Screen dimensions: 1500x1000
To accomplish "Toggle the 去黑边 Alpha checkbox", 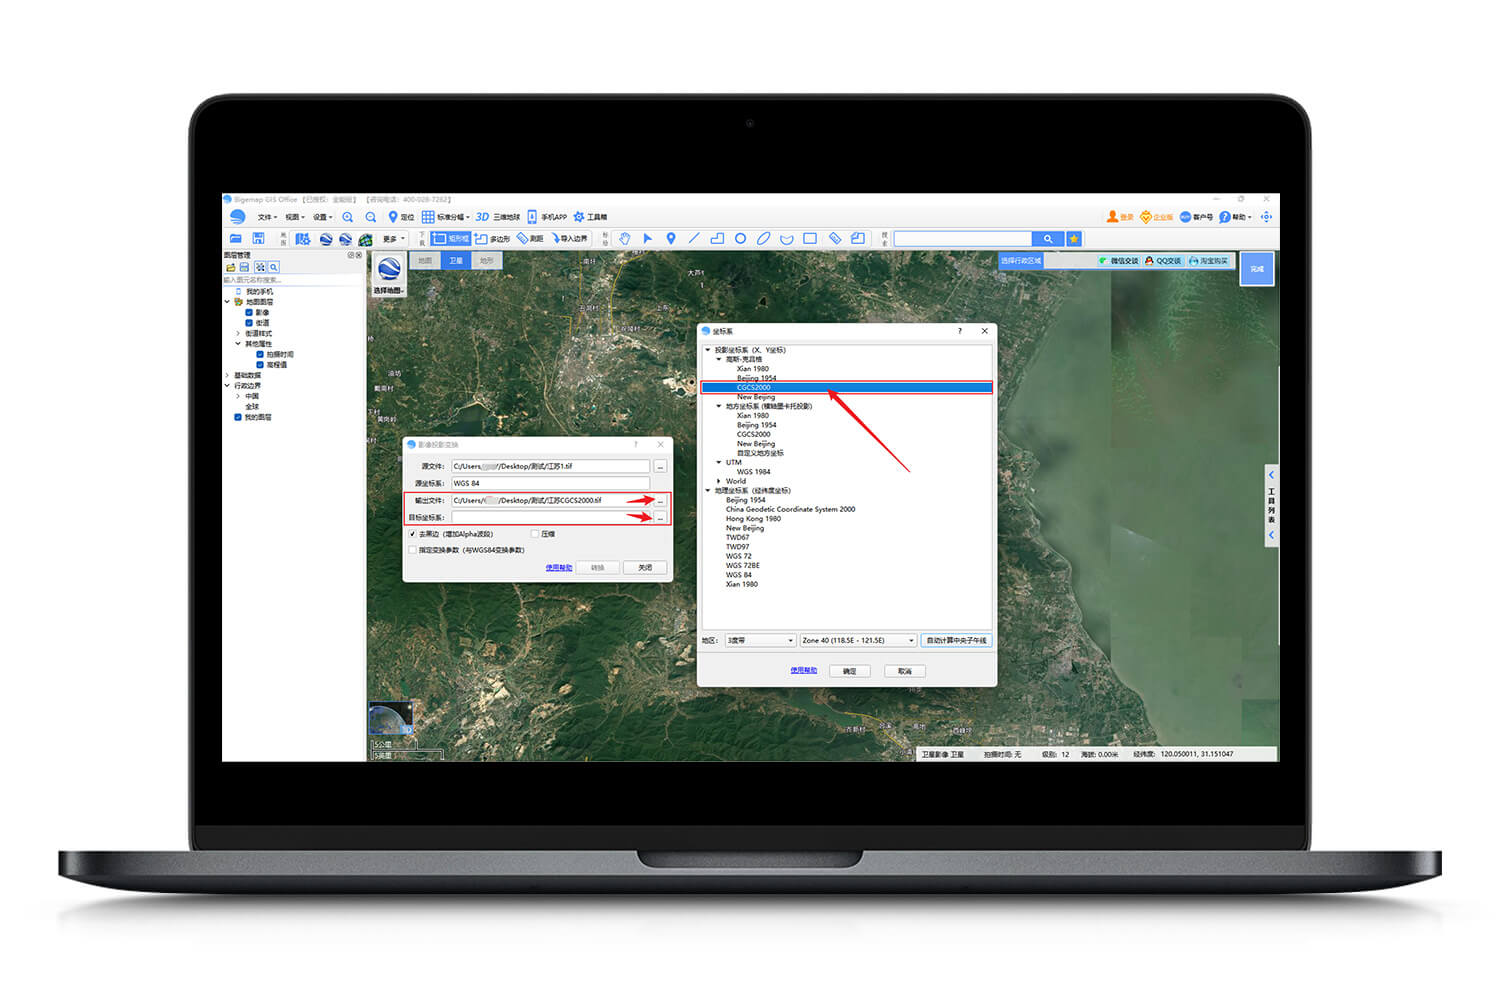I will [x=412, y=534].
